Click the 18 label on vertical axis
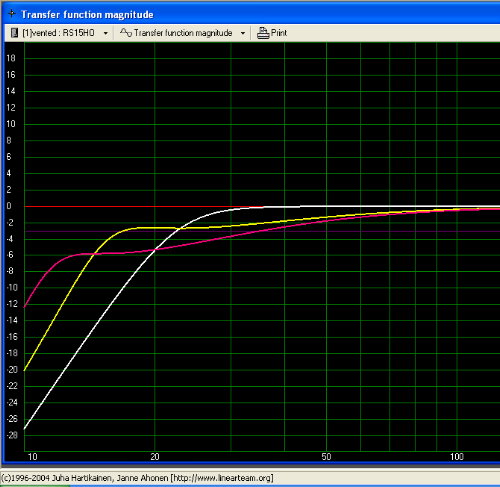The width and height of the screenshot is (500, 487). pos(11,58)
